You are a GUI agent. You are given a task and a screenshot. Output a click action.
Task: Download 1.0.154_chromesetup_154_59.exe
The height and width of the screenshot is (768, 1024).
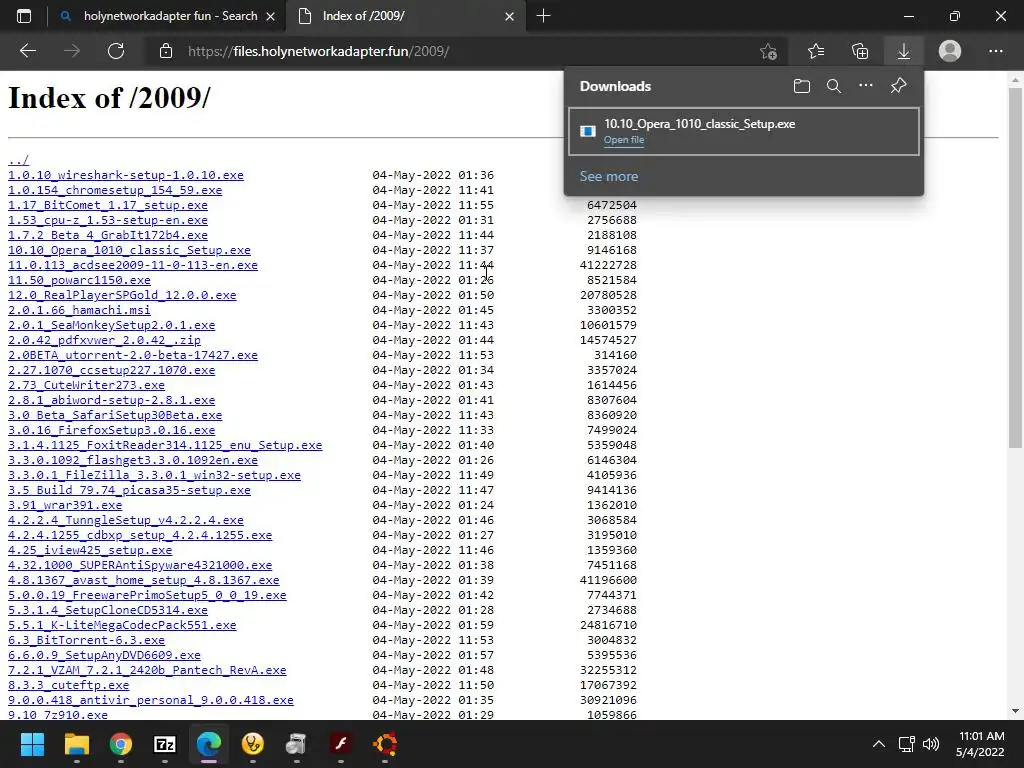(x=115, y=190)
